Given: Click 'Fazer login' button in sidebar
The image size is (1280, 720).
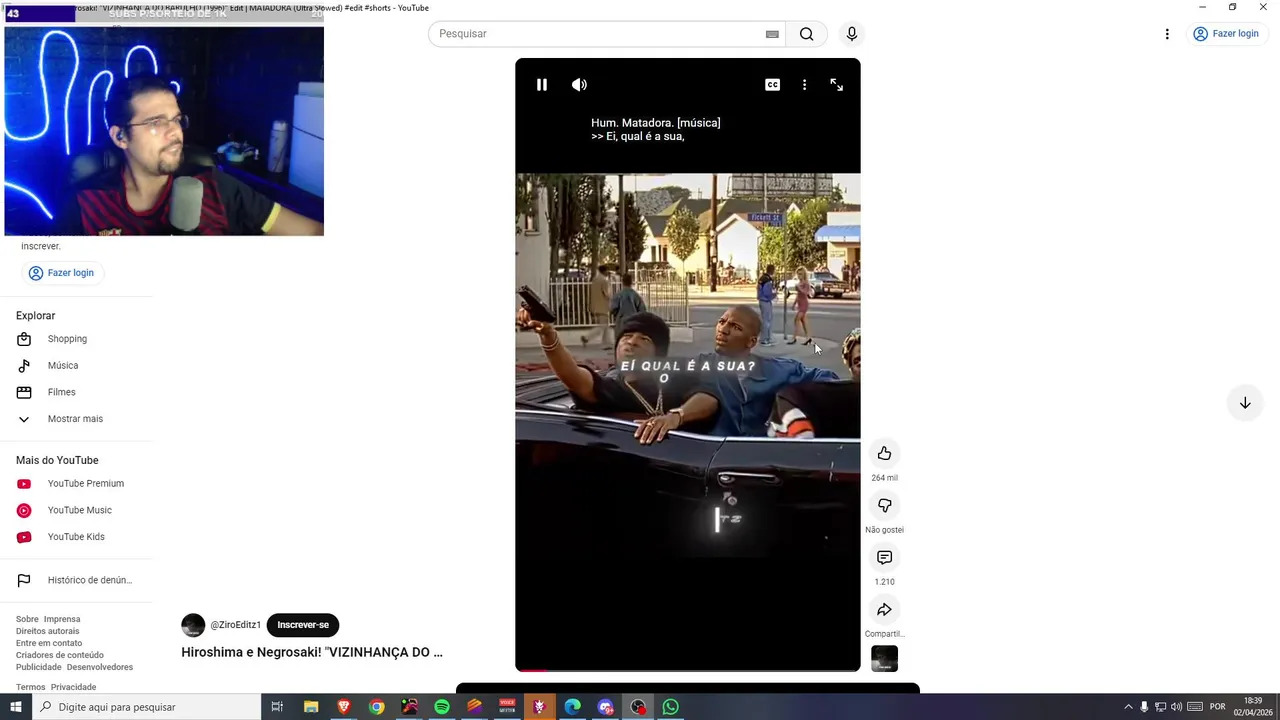Looking at the screenshot, I should 61,273.
